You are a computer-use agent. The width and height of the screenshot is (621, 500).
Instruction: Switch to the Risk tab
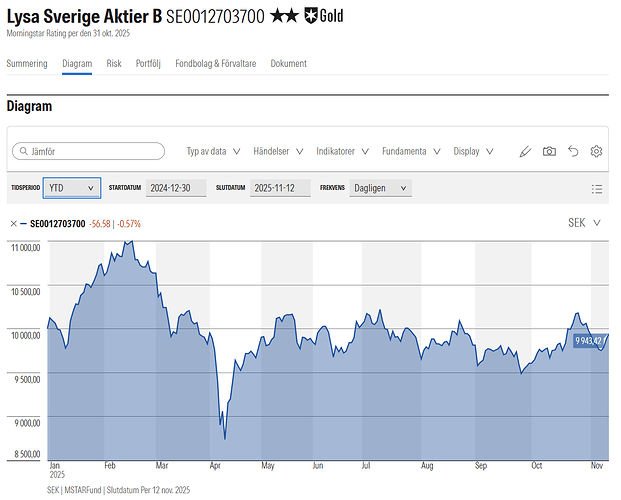pos(114,63)
